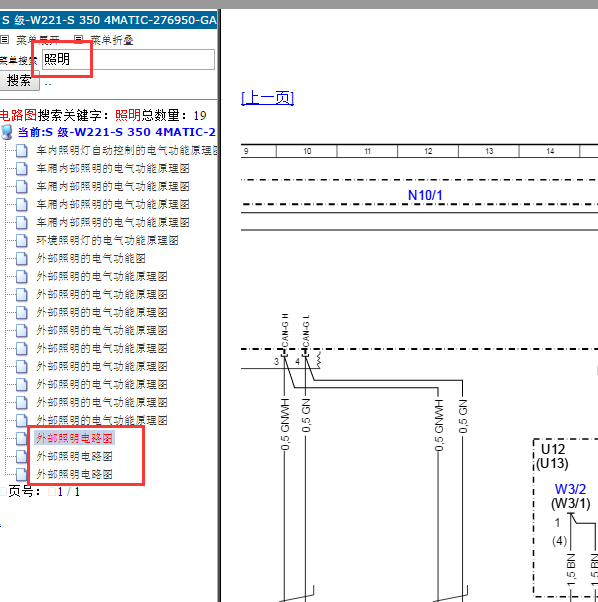The height and width of the screenshot is (602, 598).
Task: Open 车内照明灯自动控制的电气功能原理图 entry
Action: pos(127,150)
